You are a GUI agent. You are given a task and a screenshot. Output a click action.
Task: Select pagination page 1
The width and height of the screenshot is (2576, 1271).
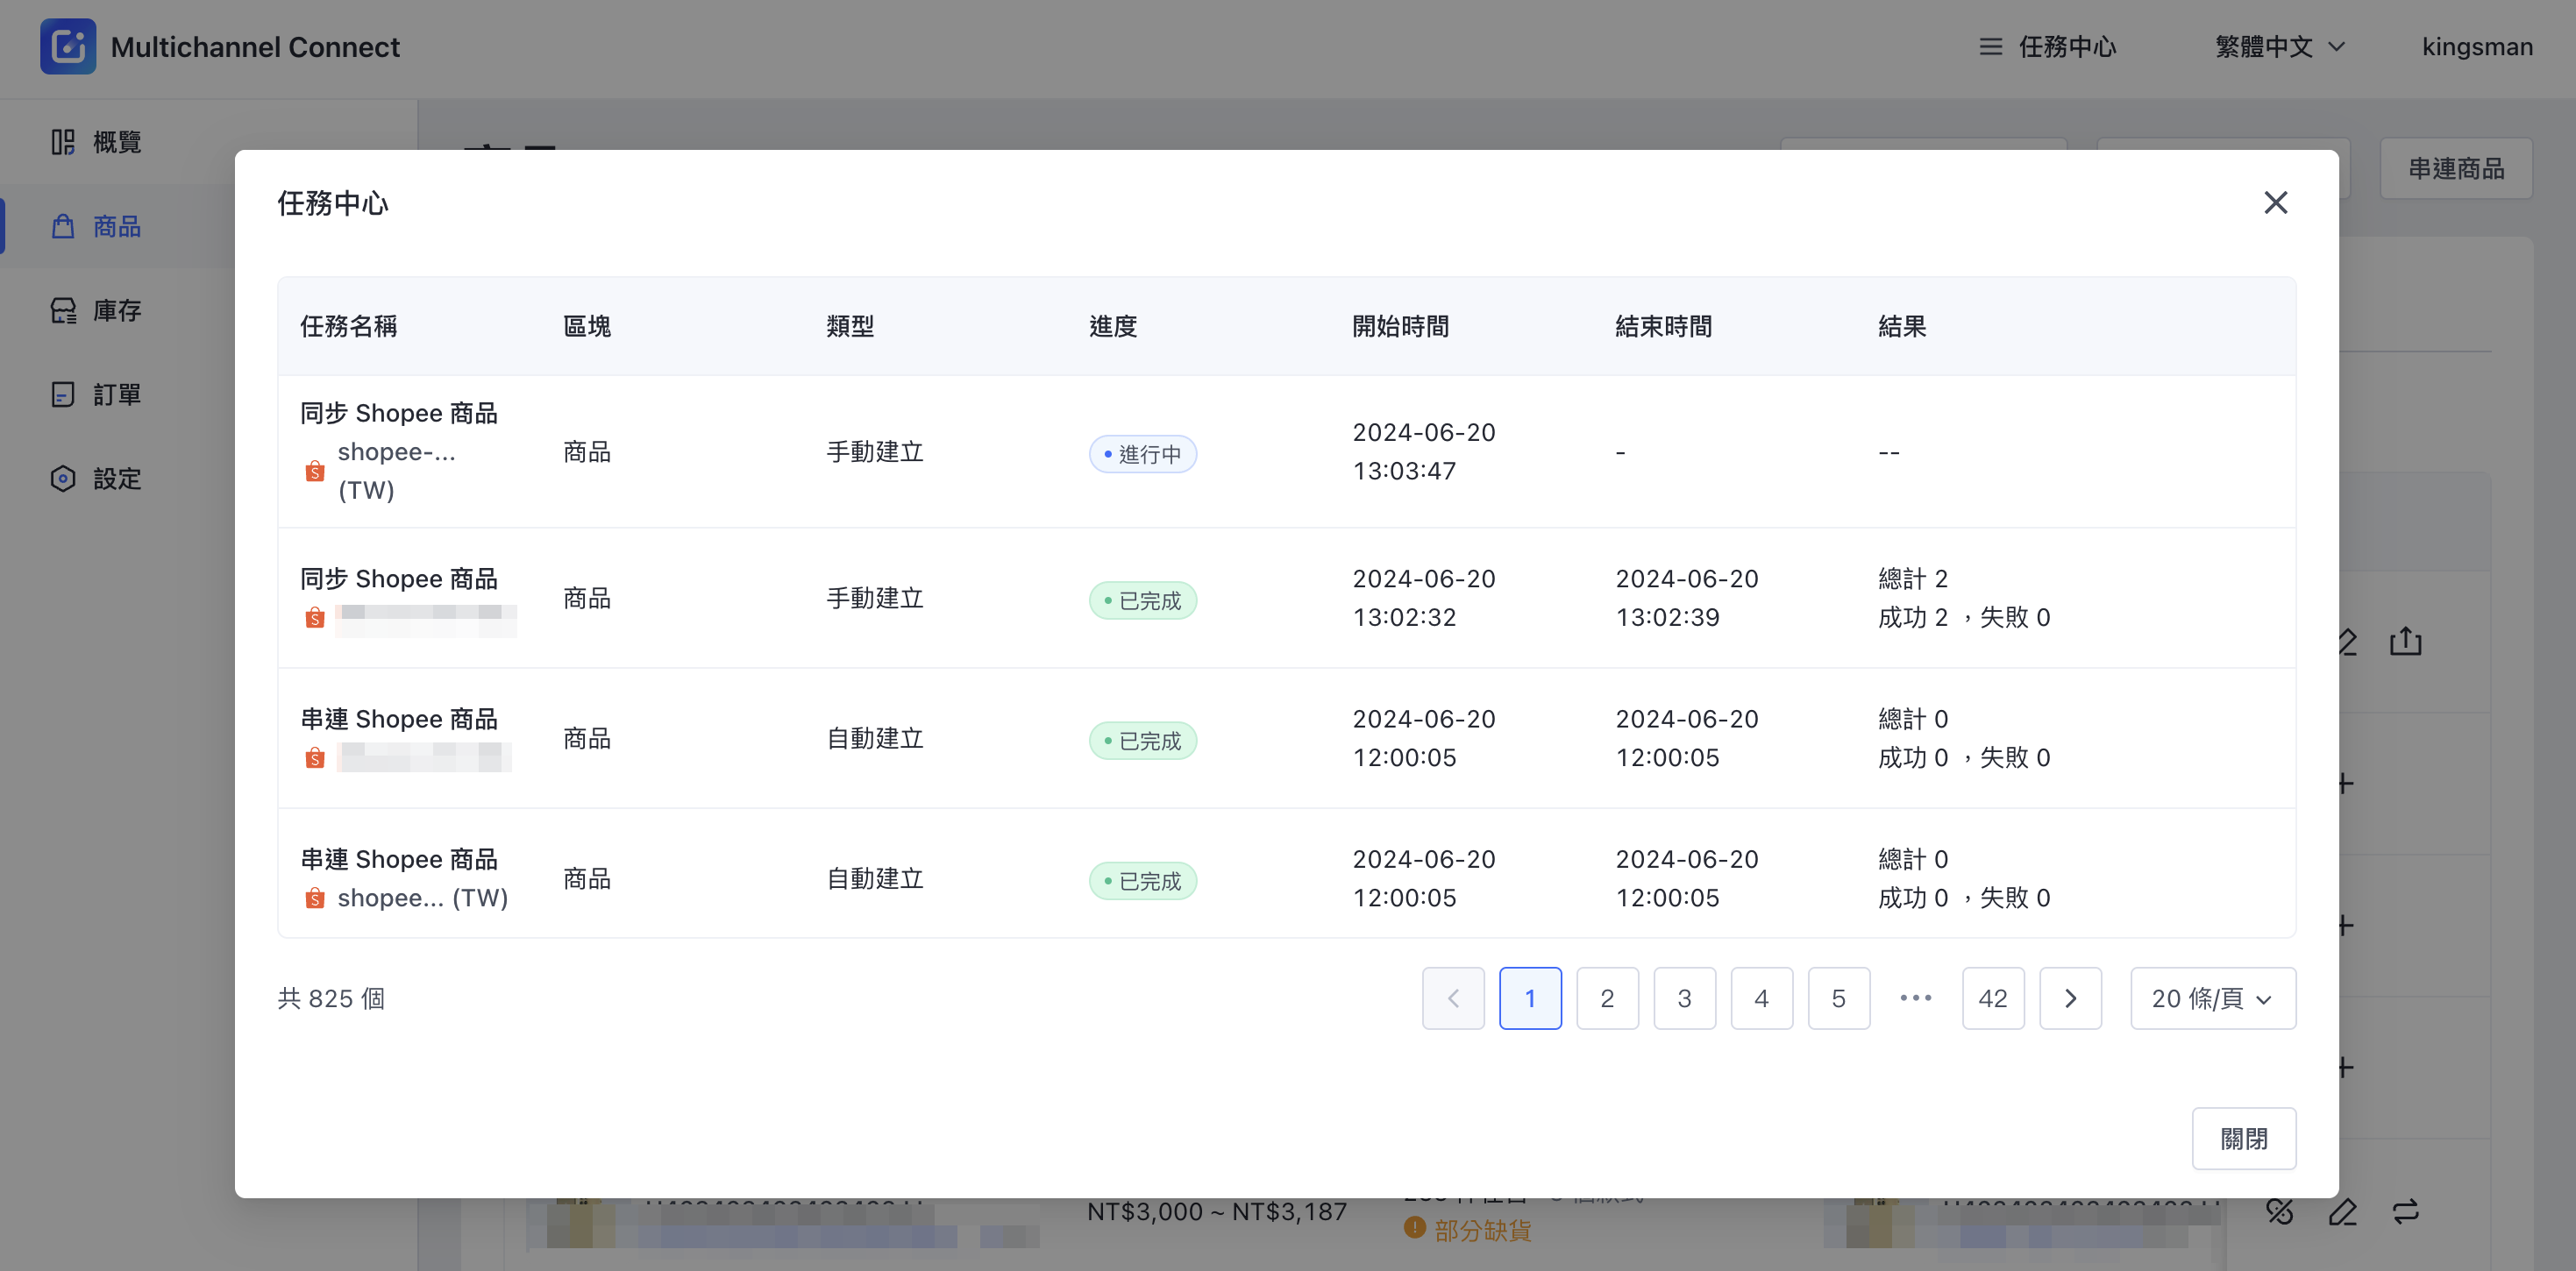[x=1530, y=997]
